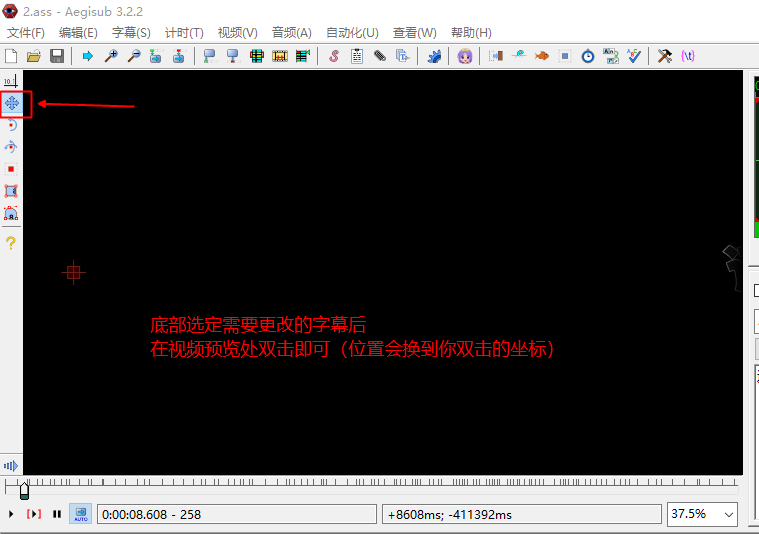Screen dimensions: 759x534
Task: Open Translation Assistant orange fish icon
Action: [542, 56]
